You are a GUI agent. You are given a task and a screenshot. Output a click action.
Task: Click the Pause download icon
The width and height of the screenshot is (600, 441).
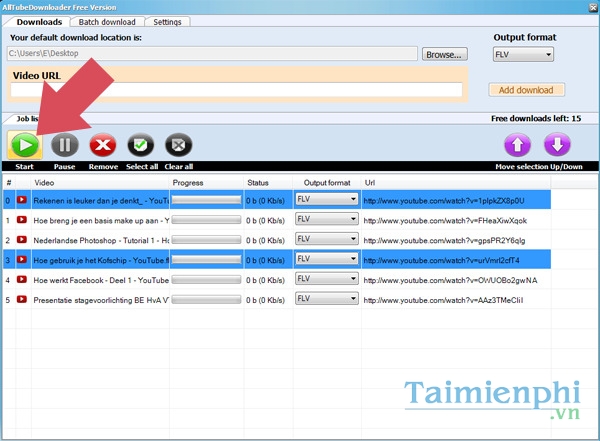click(65, 145)
